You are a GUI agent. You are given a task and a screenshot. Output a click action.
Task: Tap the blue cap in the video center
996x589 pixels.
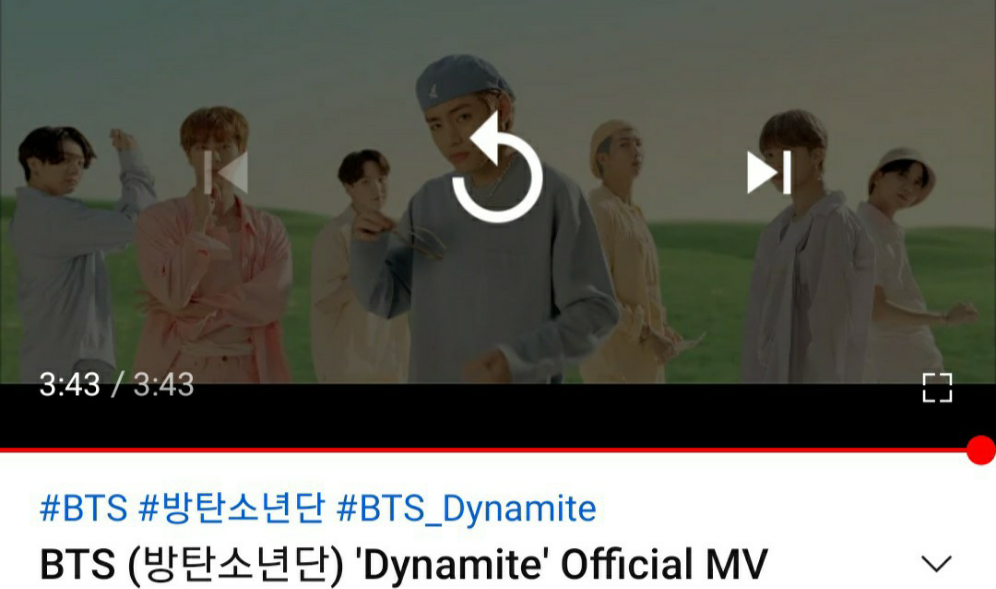click(462, 79)
